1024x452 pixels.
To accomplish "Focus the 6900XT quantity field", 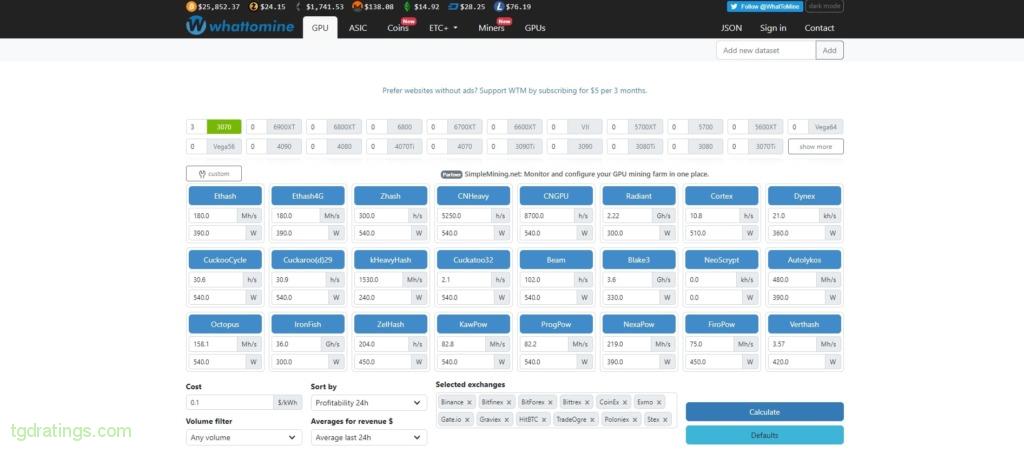I will coord(257,127).
